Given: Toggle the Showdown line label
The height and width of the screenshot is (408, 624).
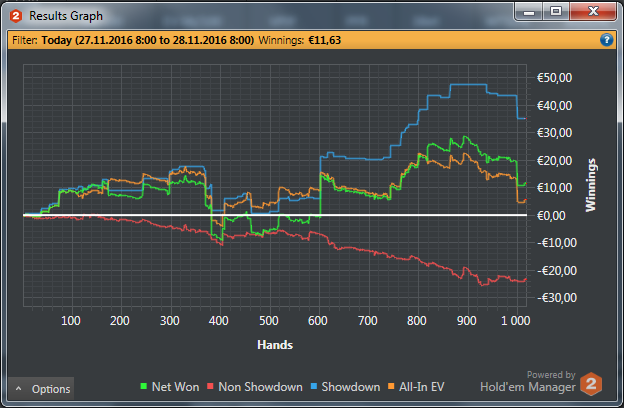Looking at the screenshot, I should click(x=351, y=388).
